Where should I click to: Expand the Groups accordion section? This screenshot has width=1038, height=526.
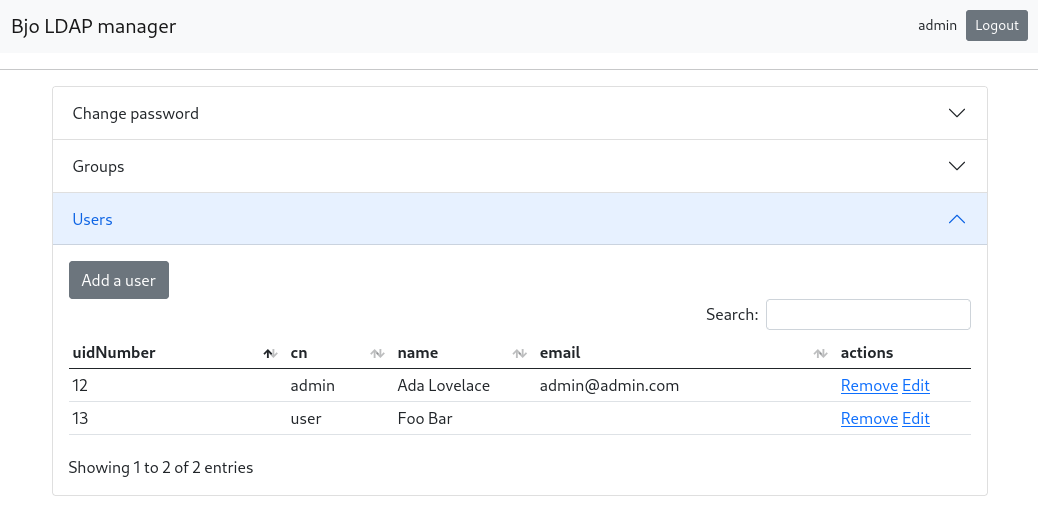point(520,166)
